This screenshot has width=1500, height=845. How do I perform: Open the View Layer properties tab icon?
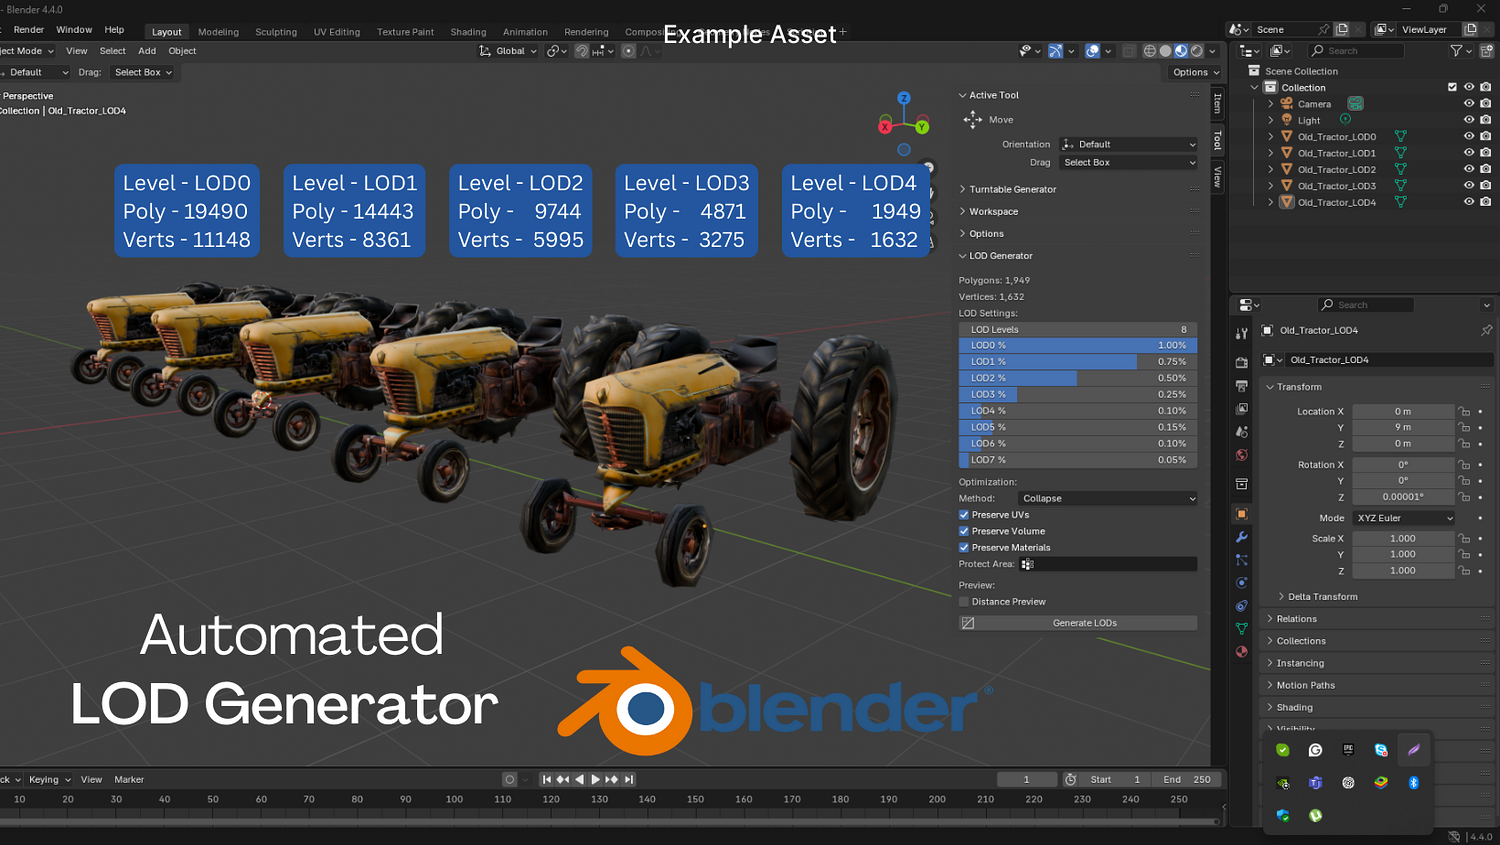coord(1241,408)
